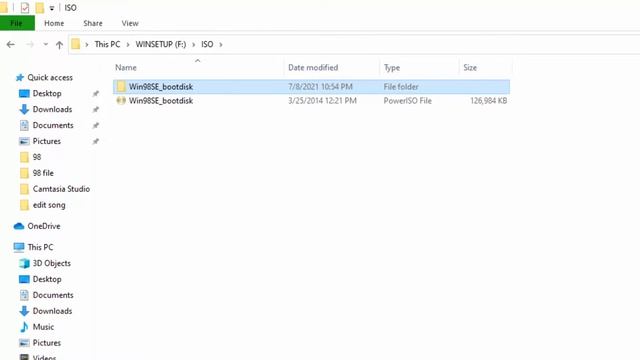Select the Win98SE_bootdisk PowerISO file
Image resolution: width=640 pixels, height=360 pixels.
[311, 100]
